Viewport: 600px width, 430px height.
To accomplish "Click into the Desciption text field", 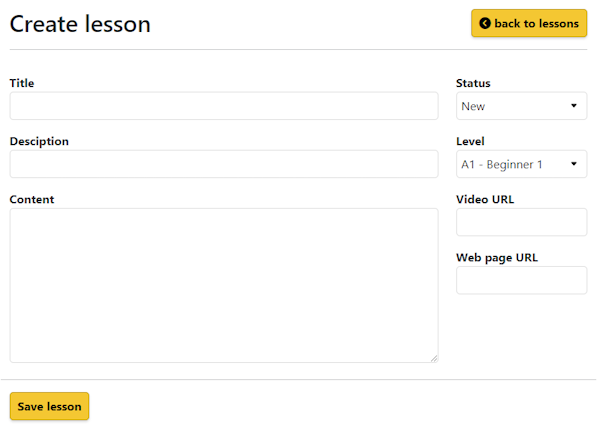I will point(224,164).
